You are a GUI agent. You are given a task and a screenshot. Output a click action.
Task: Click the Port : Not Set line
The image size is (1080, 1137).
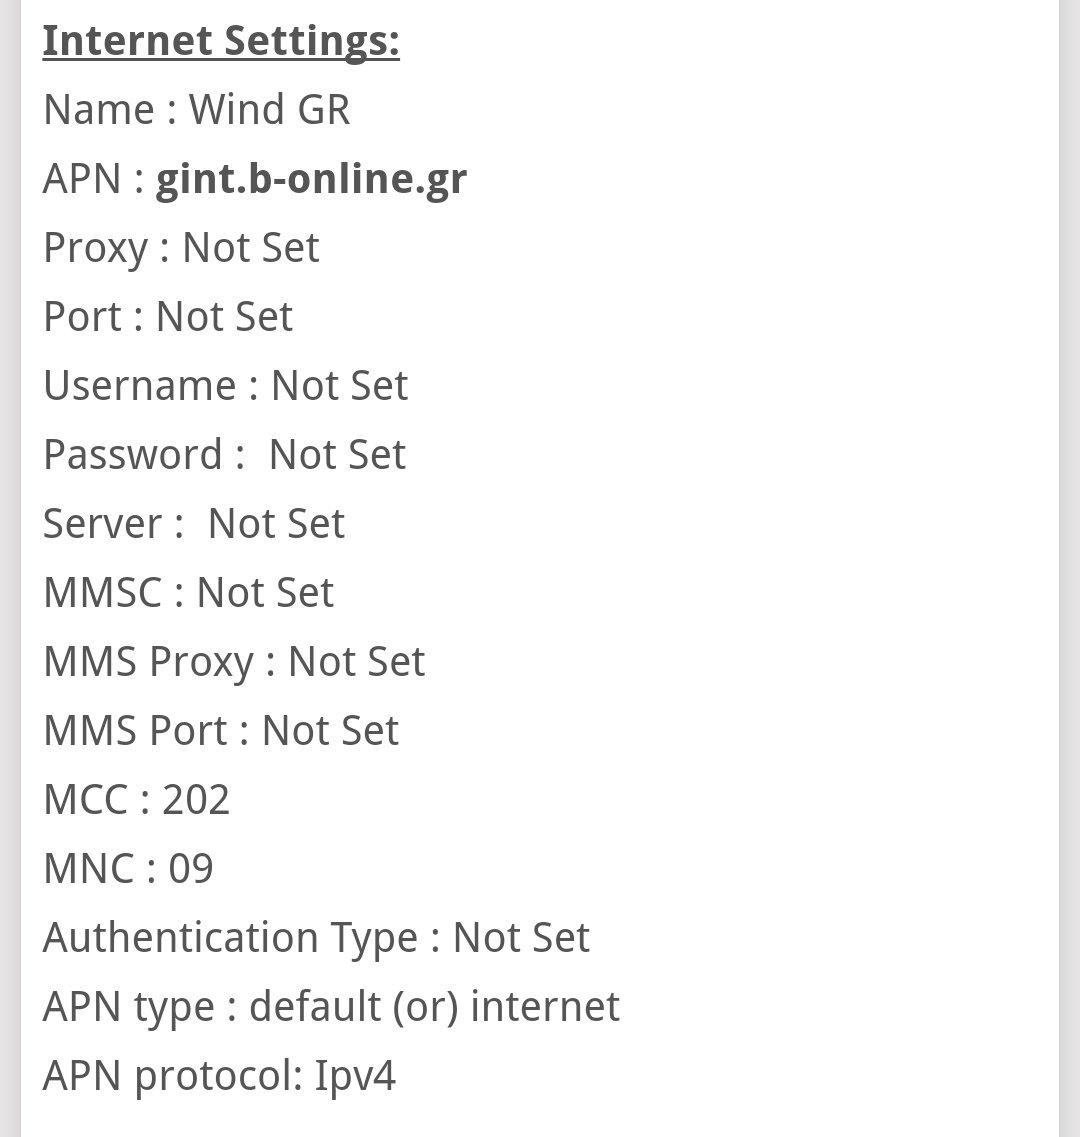coord(168,317)
